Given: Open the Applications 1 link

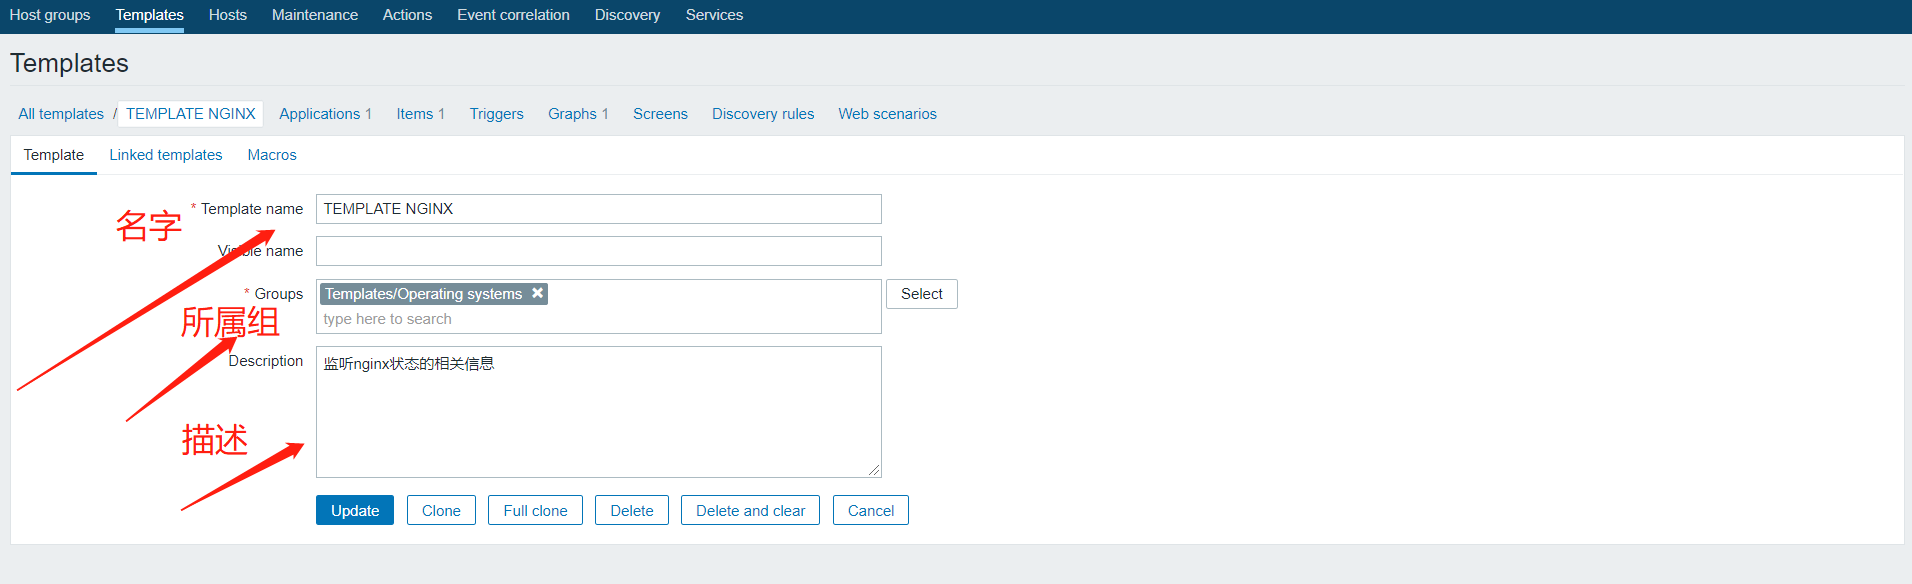Looking at the screenshot, I should [325, 114].
